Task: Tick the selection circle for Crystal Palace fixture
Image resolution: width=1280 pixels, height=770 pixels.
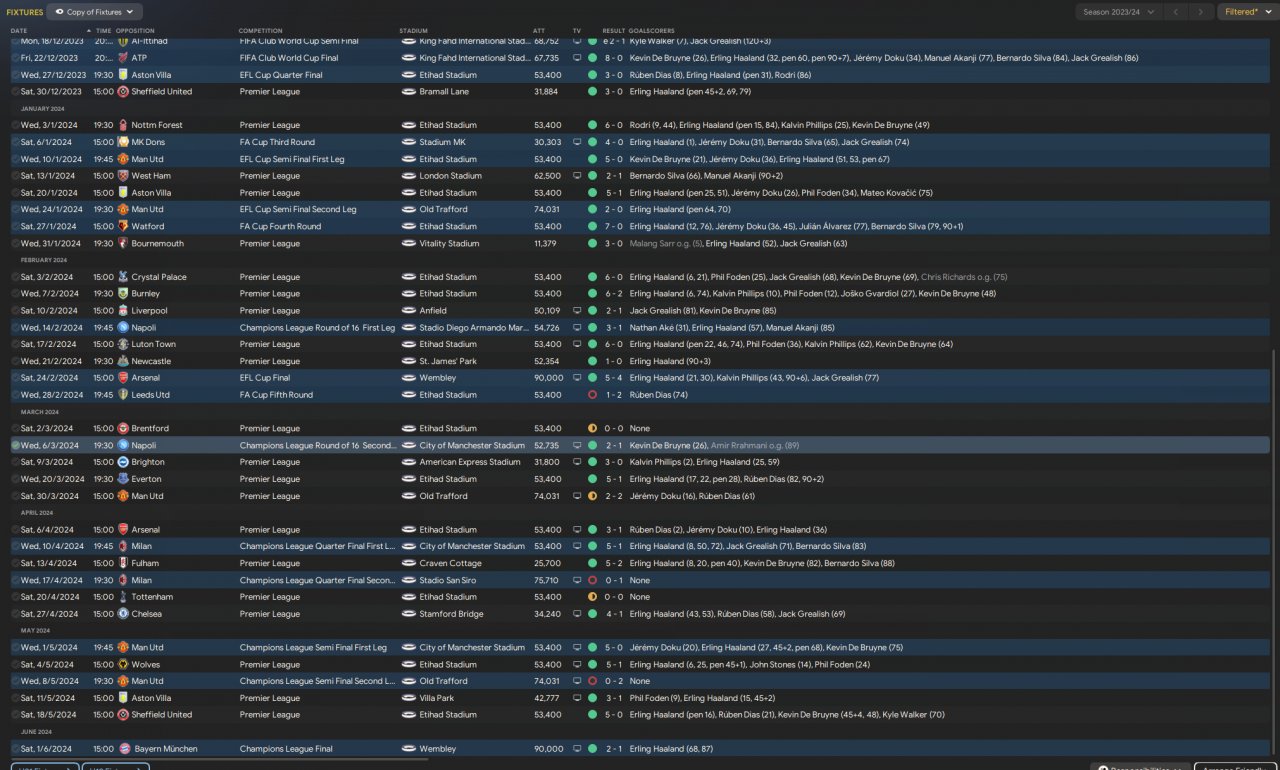Action: (15, 277)
